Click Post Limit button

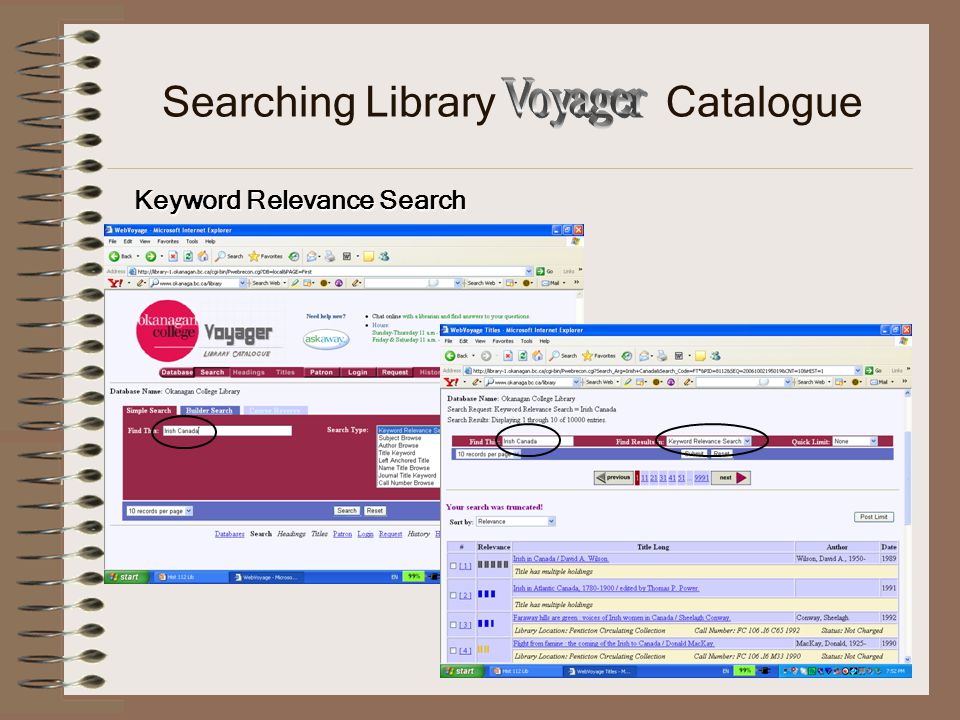873,517
